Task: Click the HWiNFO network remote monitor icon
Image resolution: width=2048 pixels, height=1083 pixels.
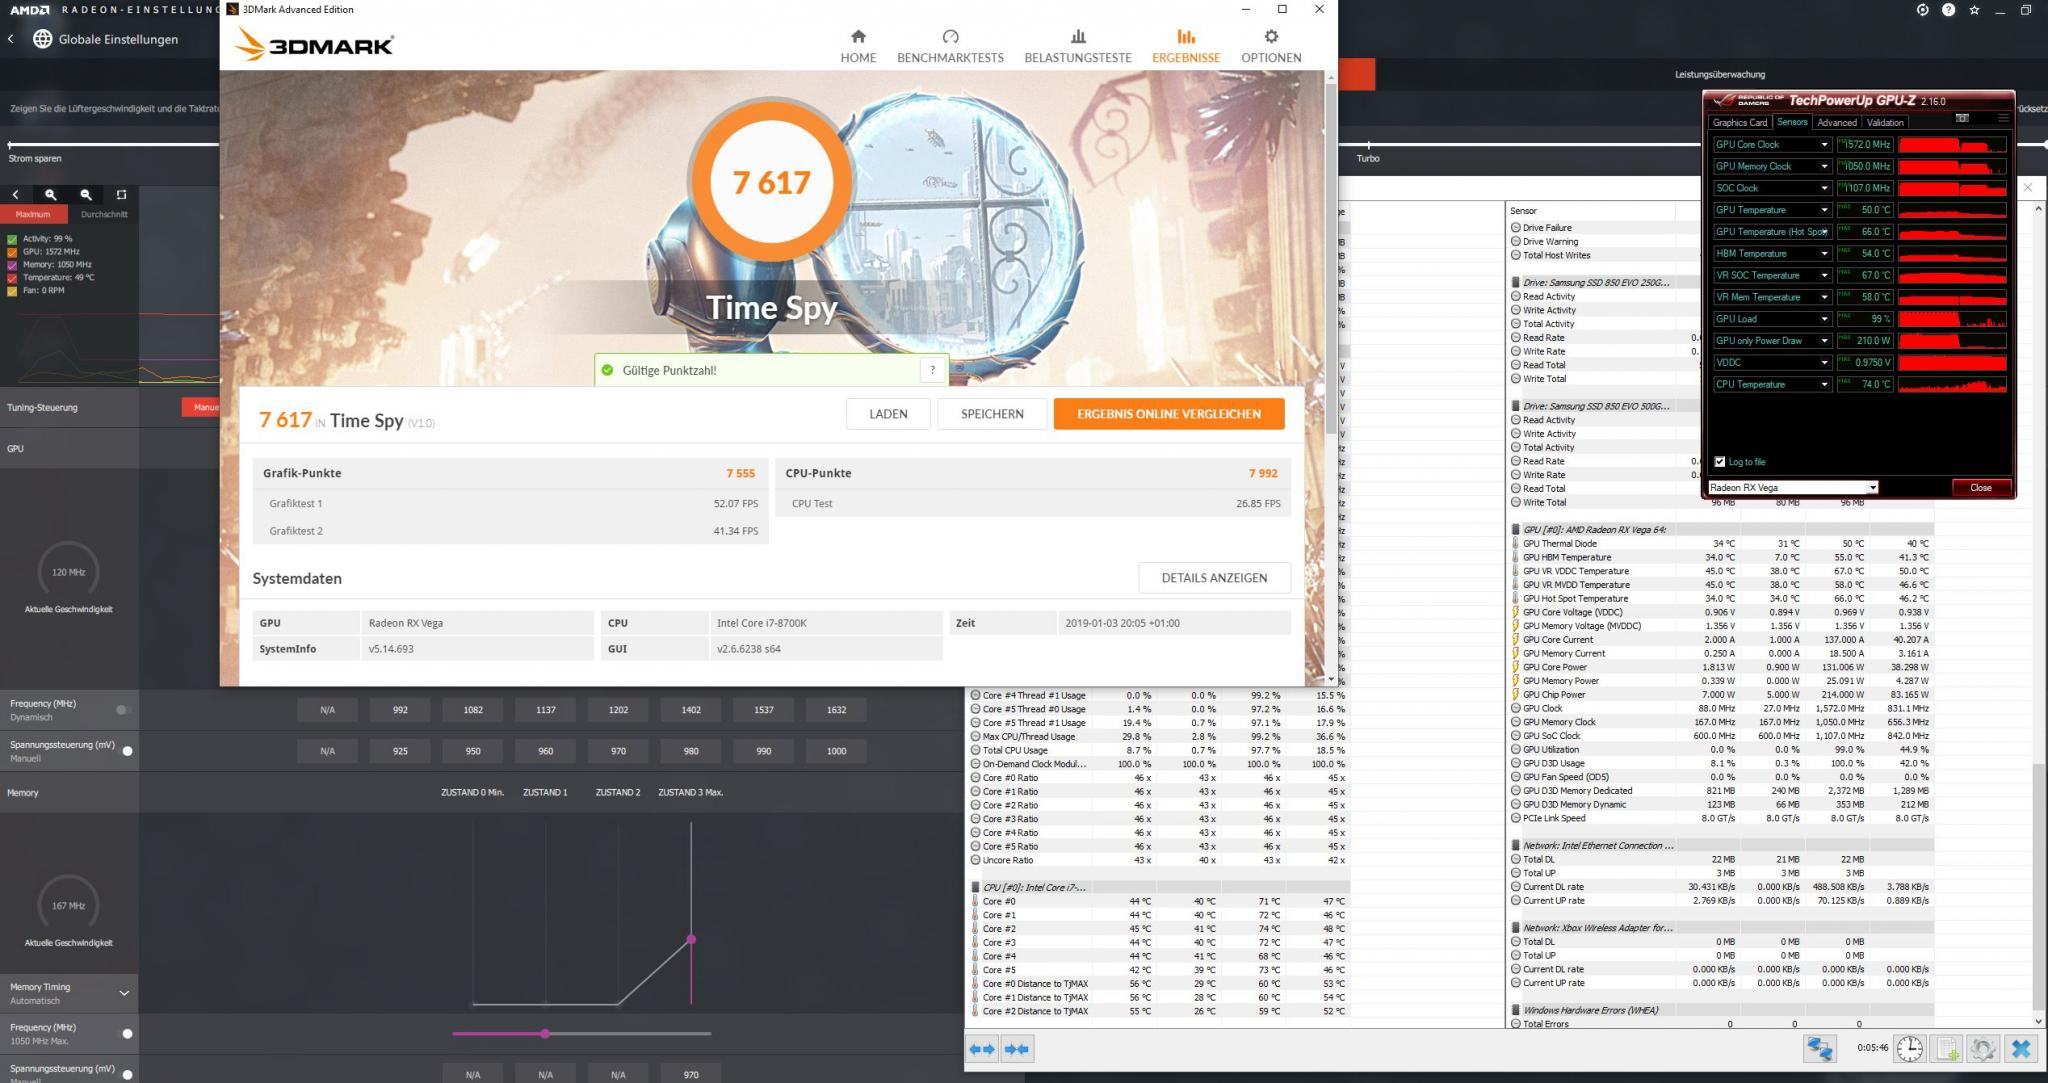Action: coord(1820,1048)
